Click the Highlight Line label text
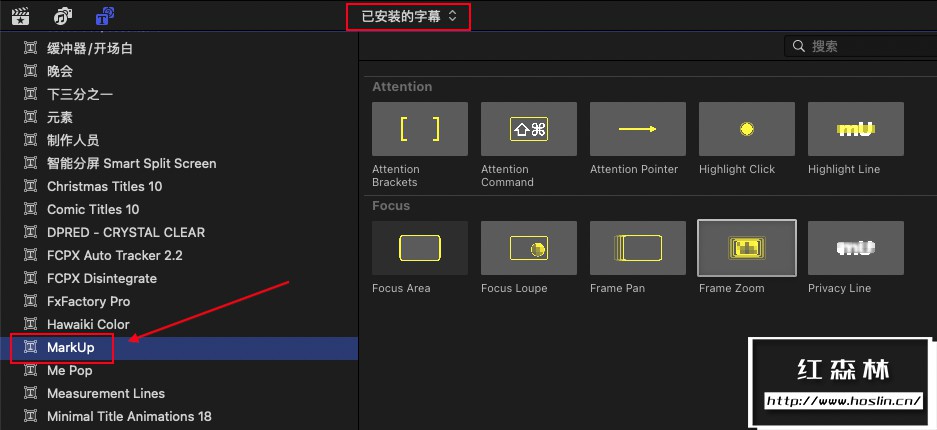Viewport: 937px width, 430px height. [x=844, y=170]
